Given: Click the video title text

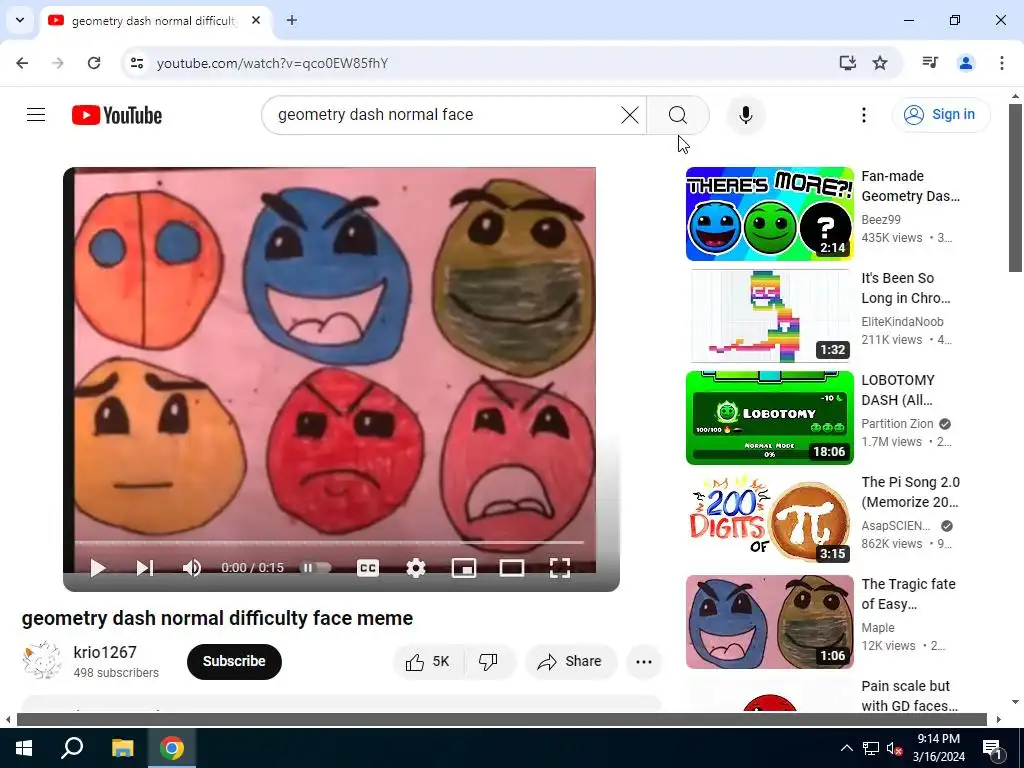Looking at the screenshot, I should pos(217,618).
